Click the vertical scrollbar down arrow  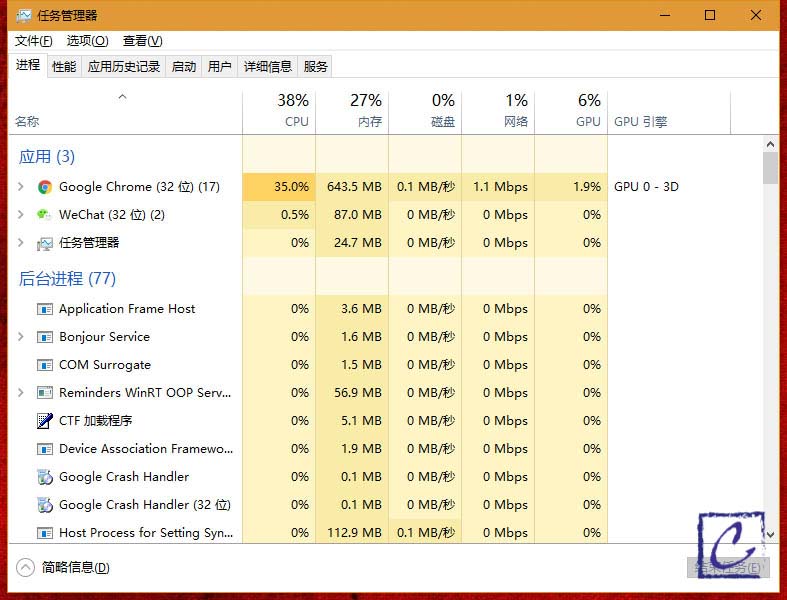click(770, 535)
